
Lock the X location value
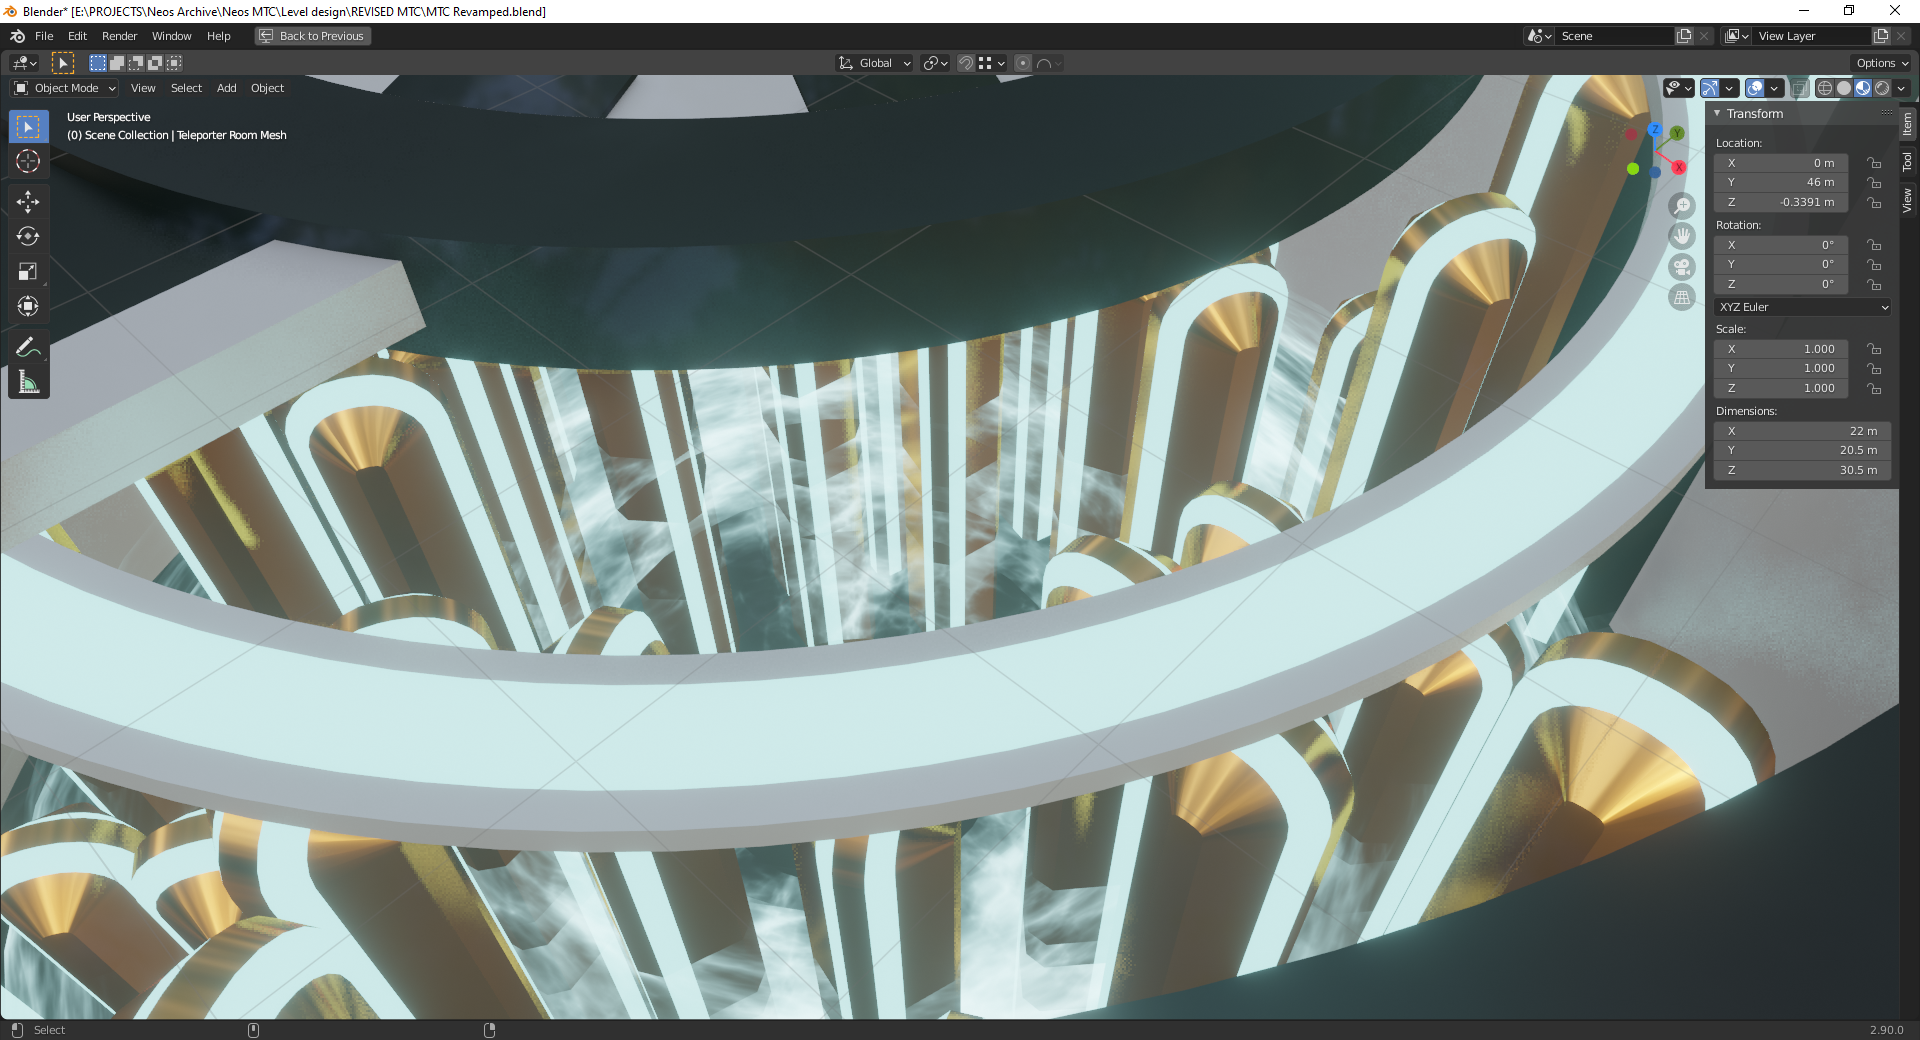pos(1874,163)
